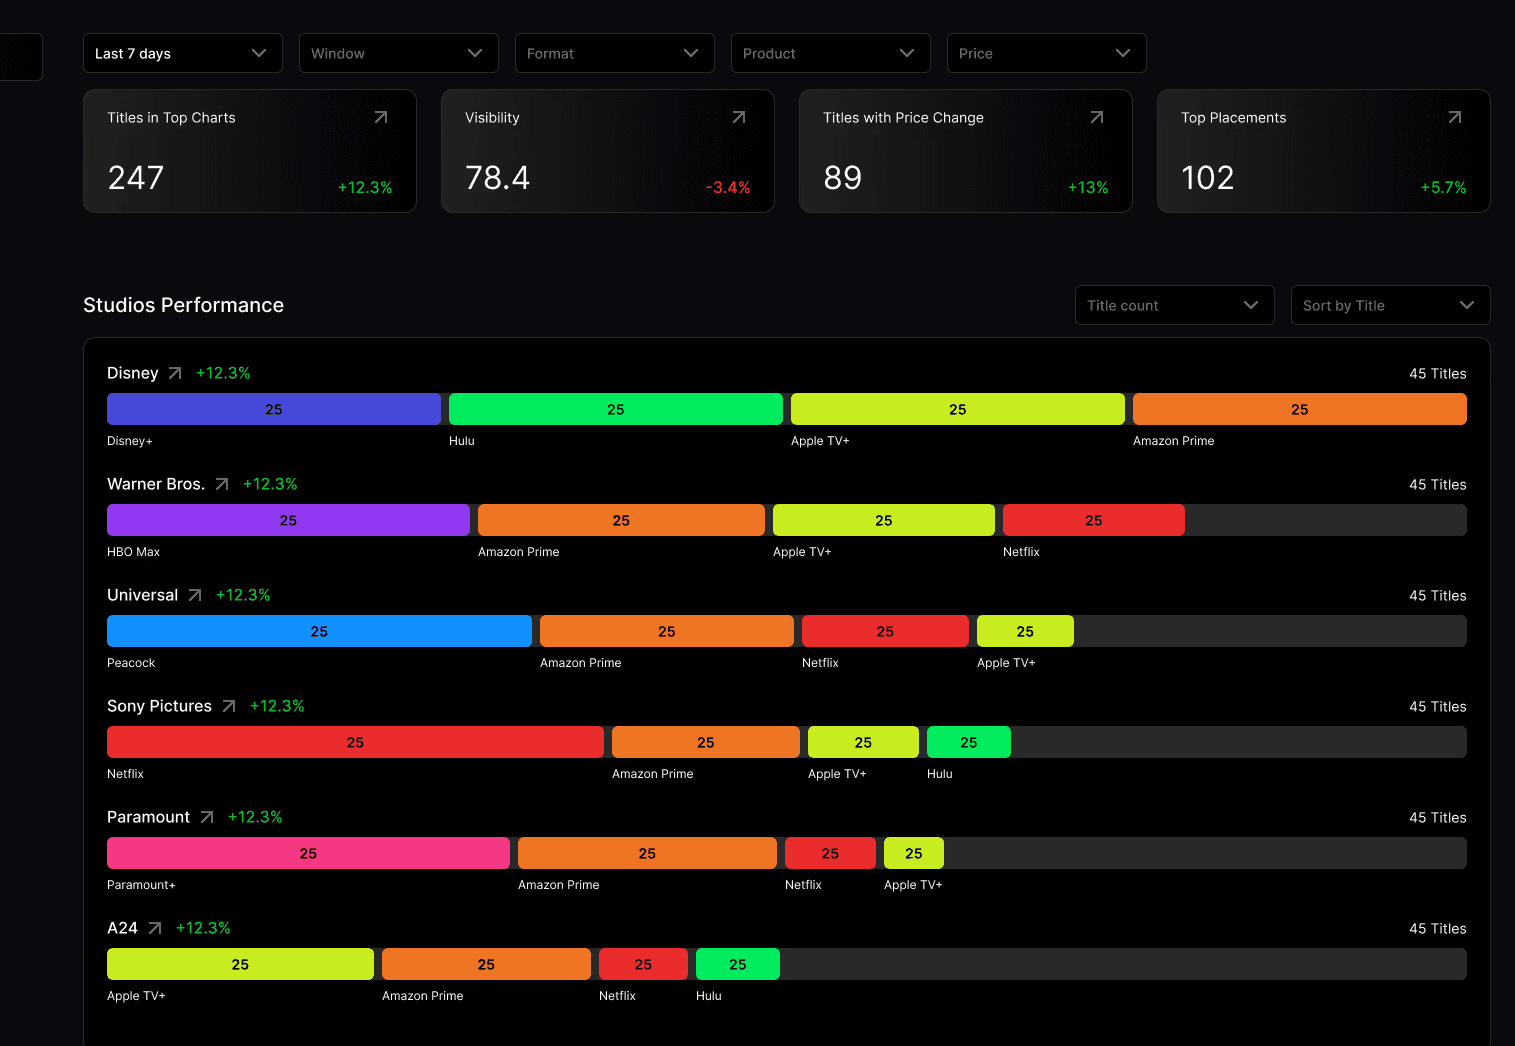
Task: Click Disney's green Hulu bar segment
Action: click(x=616, y=409)
